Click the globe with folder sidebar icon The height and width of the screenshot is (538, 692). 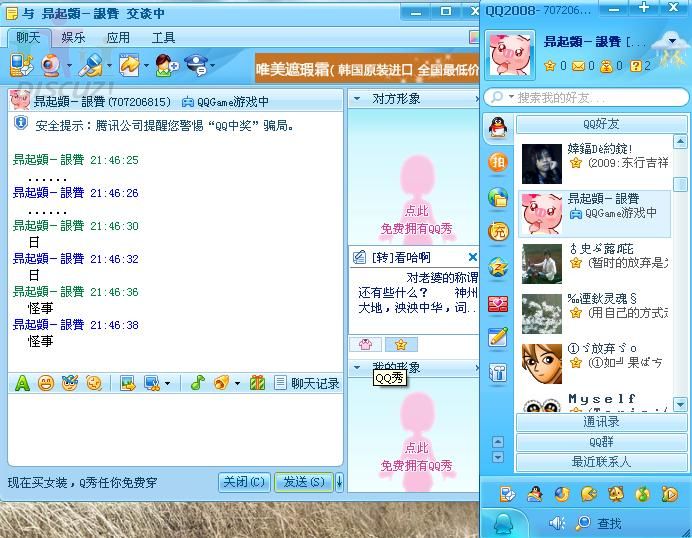498,197
